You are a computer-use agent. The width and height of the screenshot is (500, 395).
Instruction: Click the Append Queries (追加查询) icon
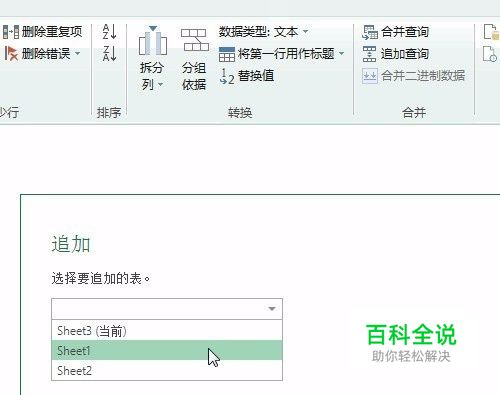tap(369, 54)
